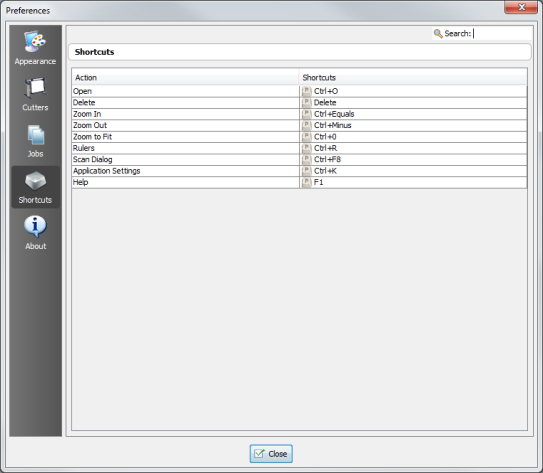Screen dimensions: 543x473
Task: Click the icon next to Ctrl+Equals
Action: pyautogui.click(x=306, y=114)
